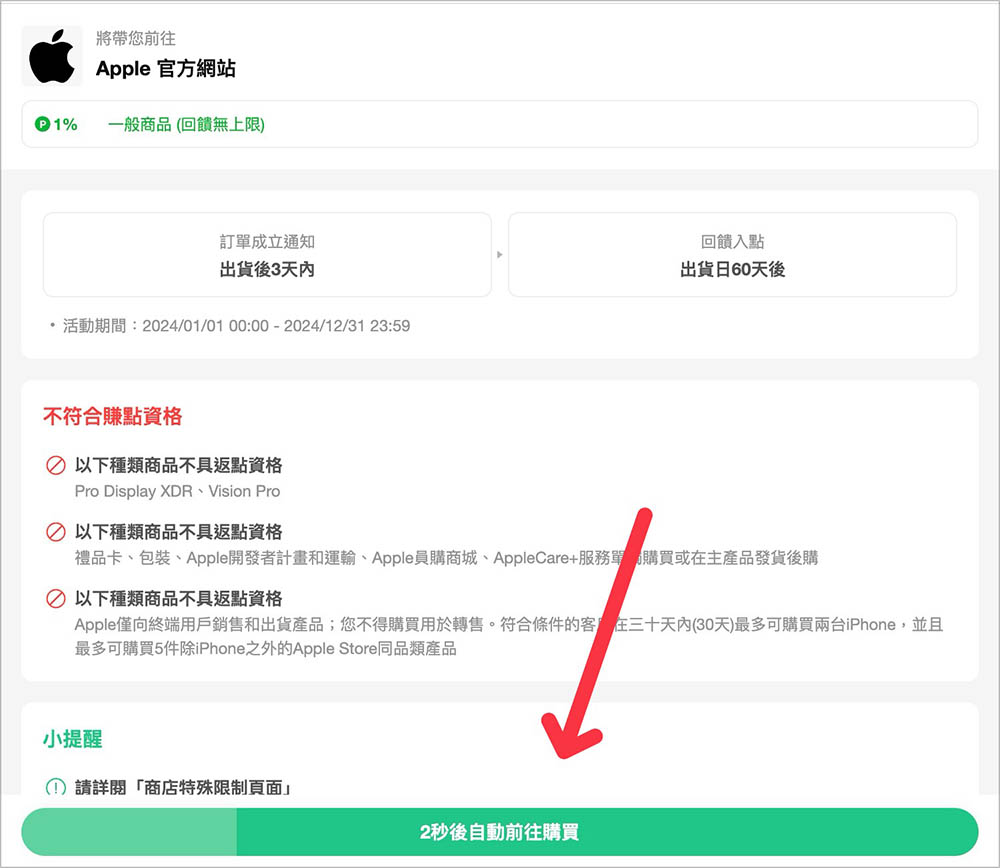Image resolution: width=1000 pixels, height=868 pixels.
Task: Click the Apple僅向終端用戶銷售 description paragraph
Action: click(509, 636)
